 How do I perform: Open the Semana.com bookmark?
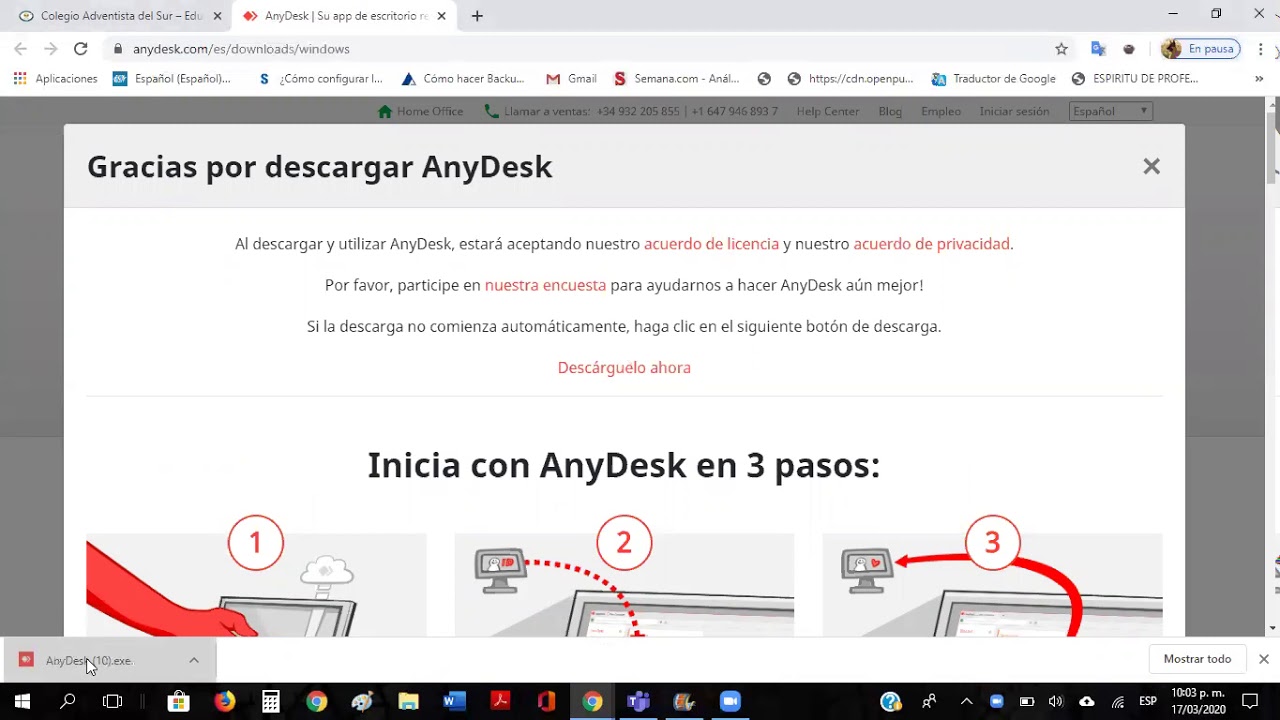tap(676, 78)
